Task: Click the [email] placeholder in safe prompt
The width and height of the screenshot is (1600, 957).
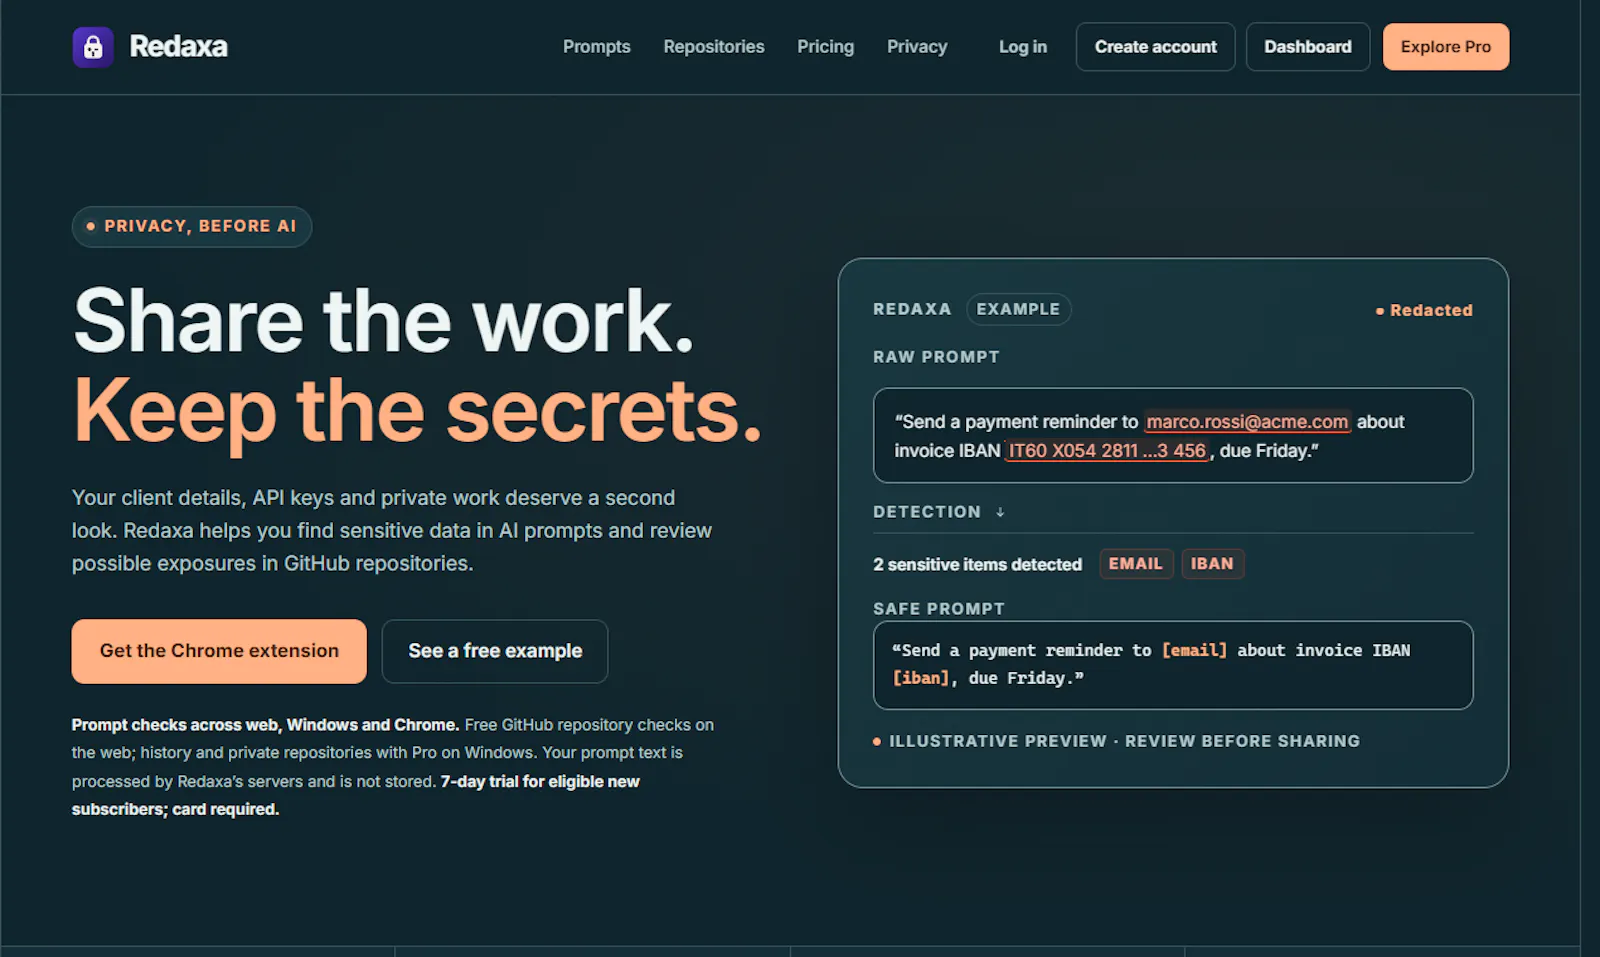Action: [x=1194, y=650]
